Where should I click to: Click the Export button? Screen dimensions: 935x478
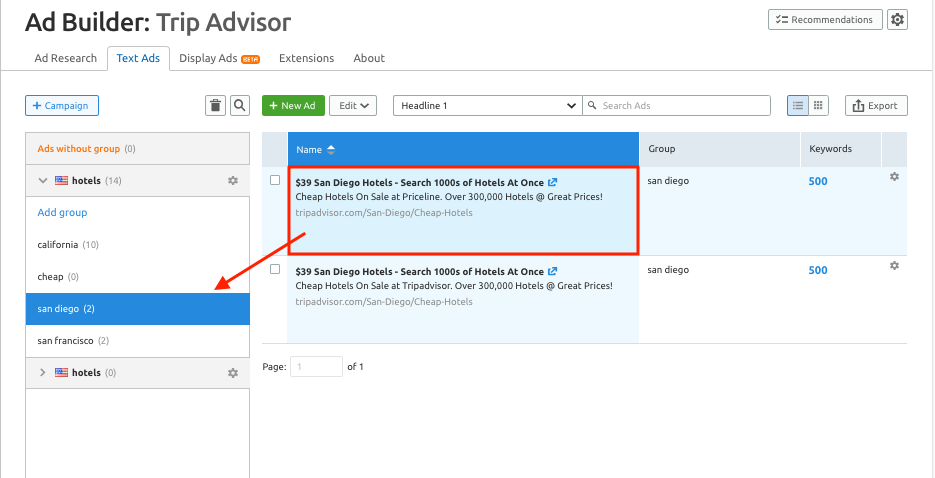tap(876, 105)
